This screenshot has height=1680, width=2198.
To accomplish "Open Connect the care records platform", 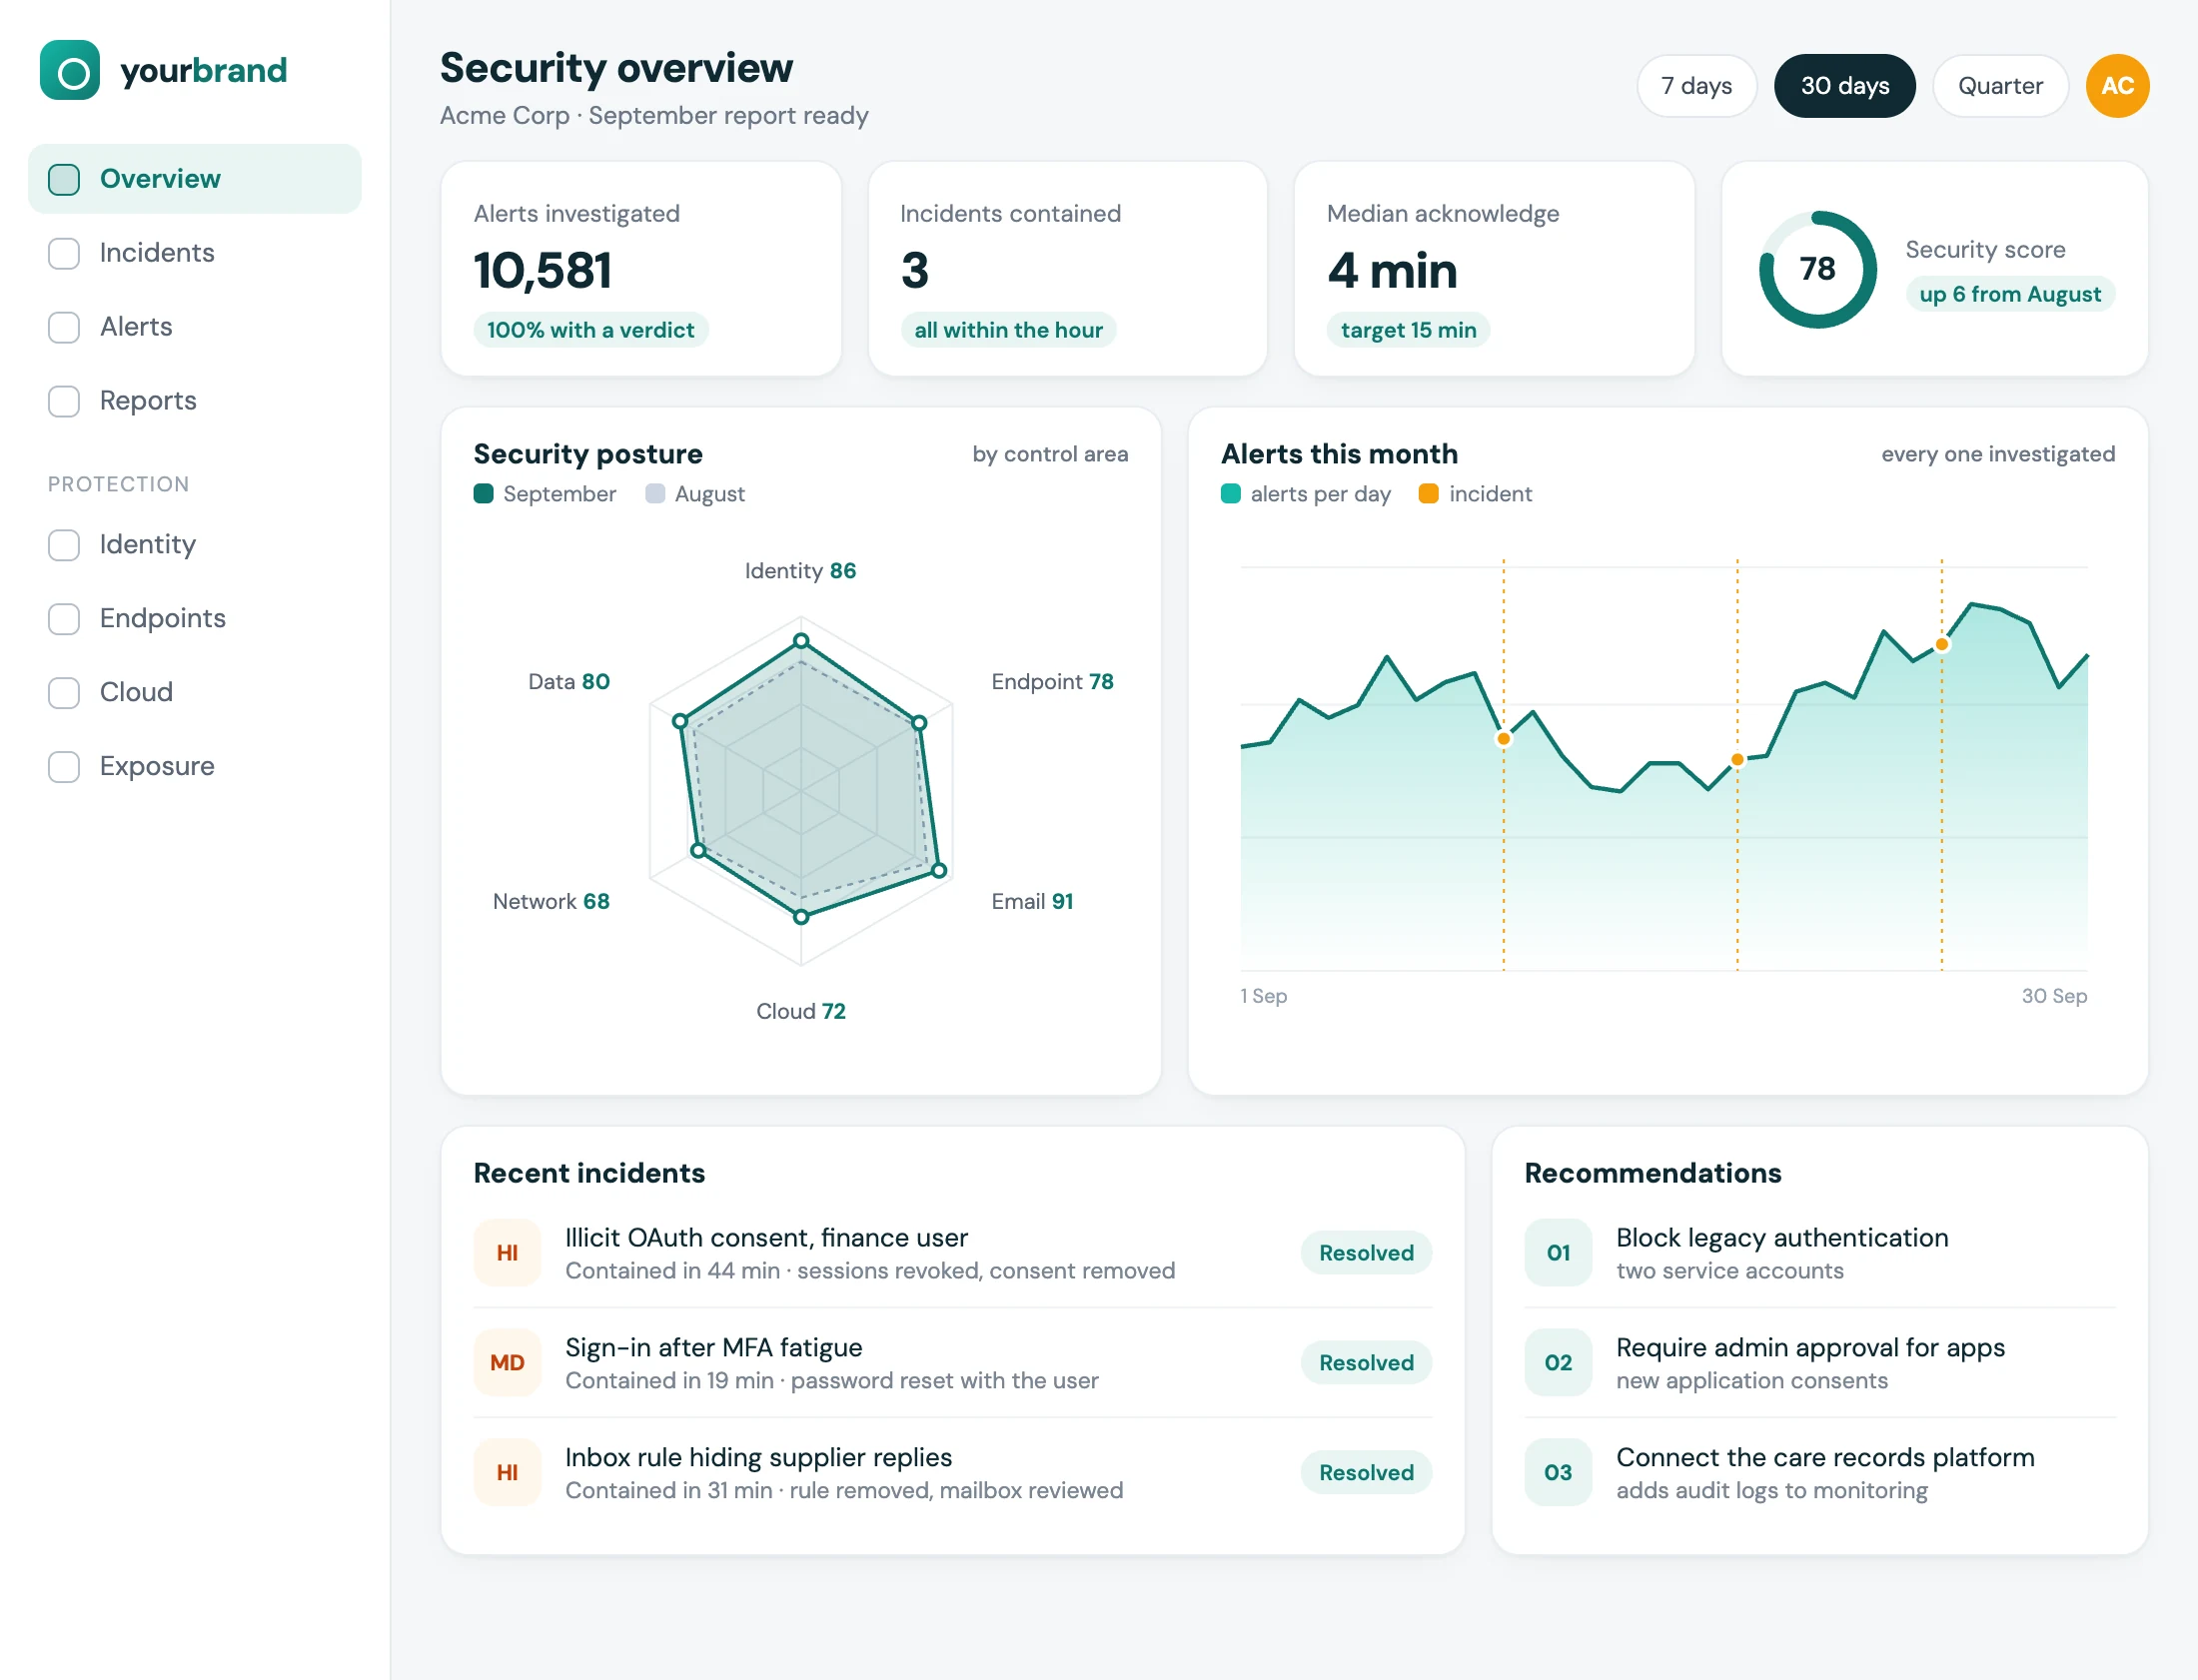I will 1819,1473.
